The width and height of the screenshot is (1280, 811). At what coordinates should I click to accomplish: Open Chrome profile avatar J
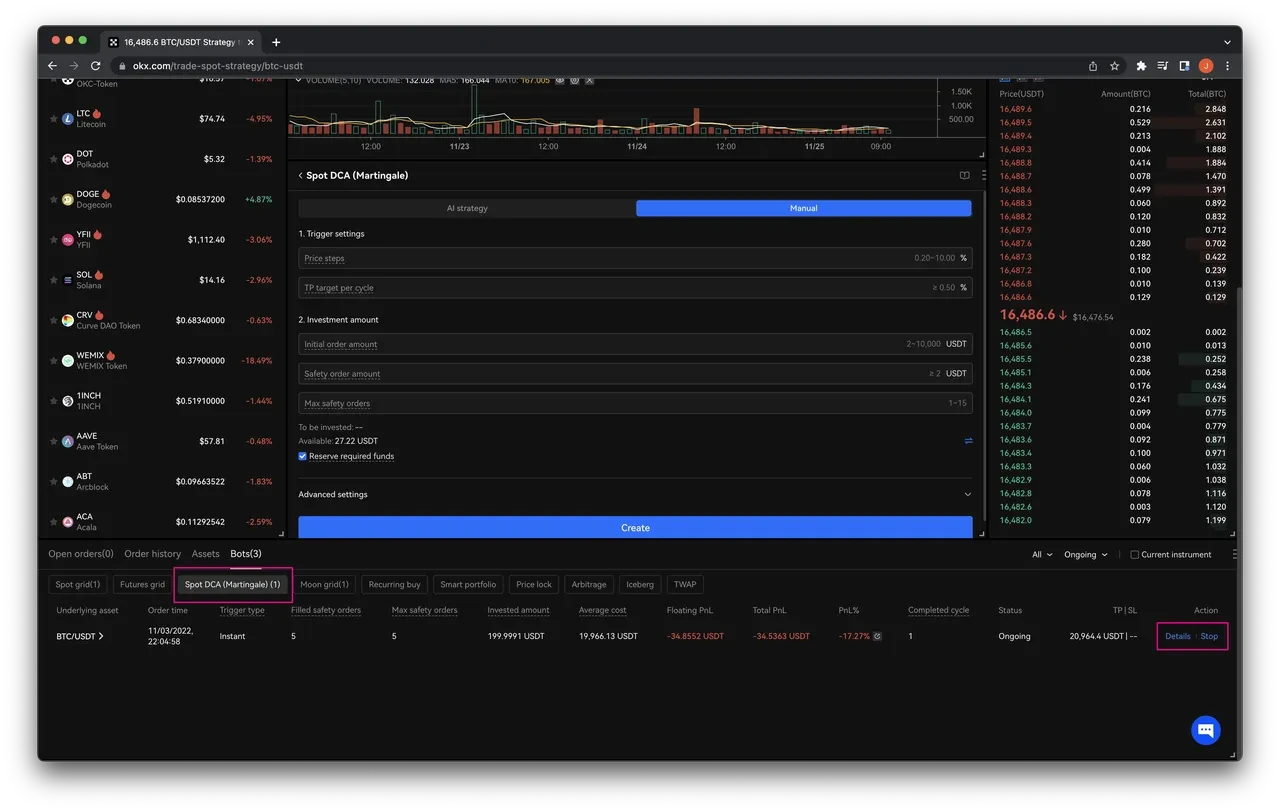pos(1206,66)
